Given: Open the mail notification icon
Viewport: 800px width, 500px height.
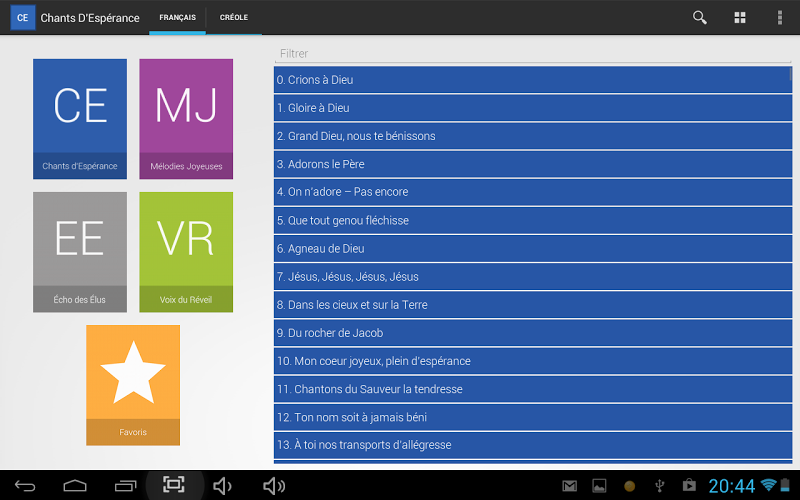Looking at the screenshot, I should 569,486.
